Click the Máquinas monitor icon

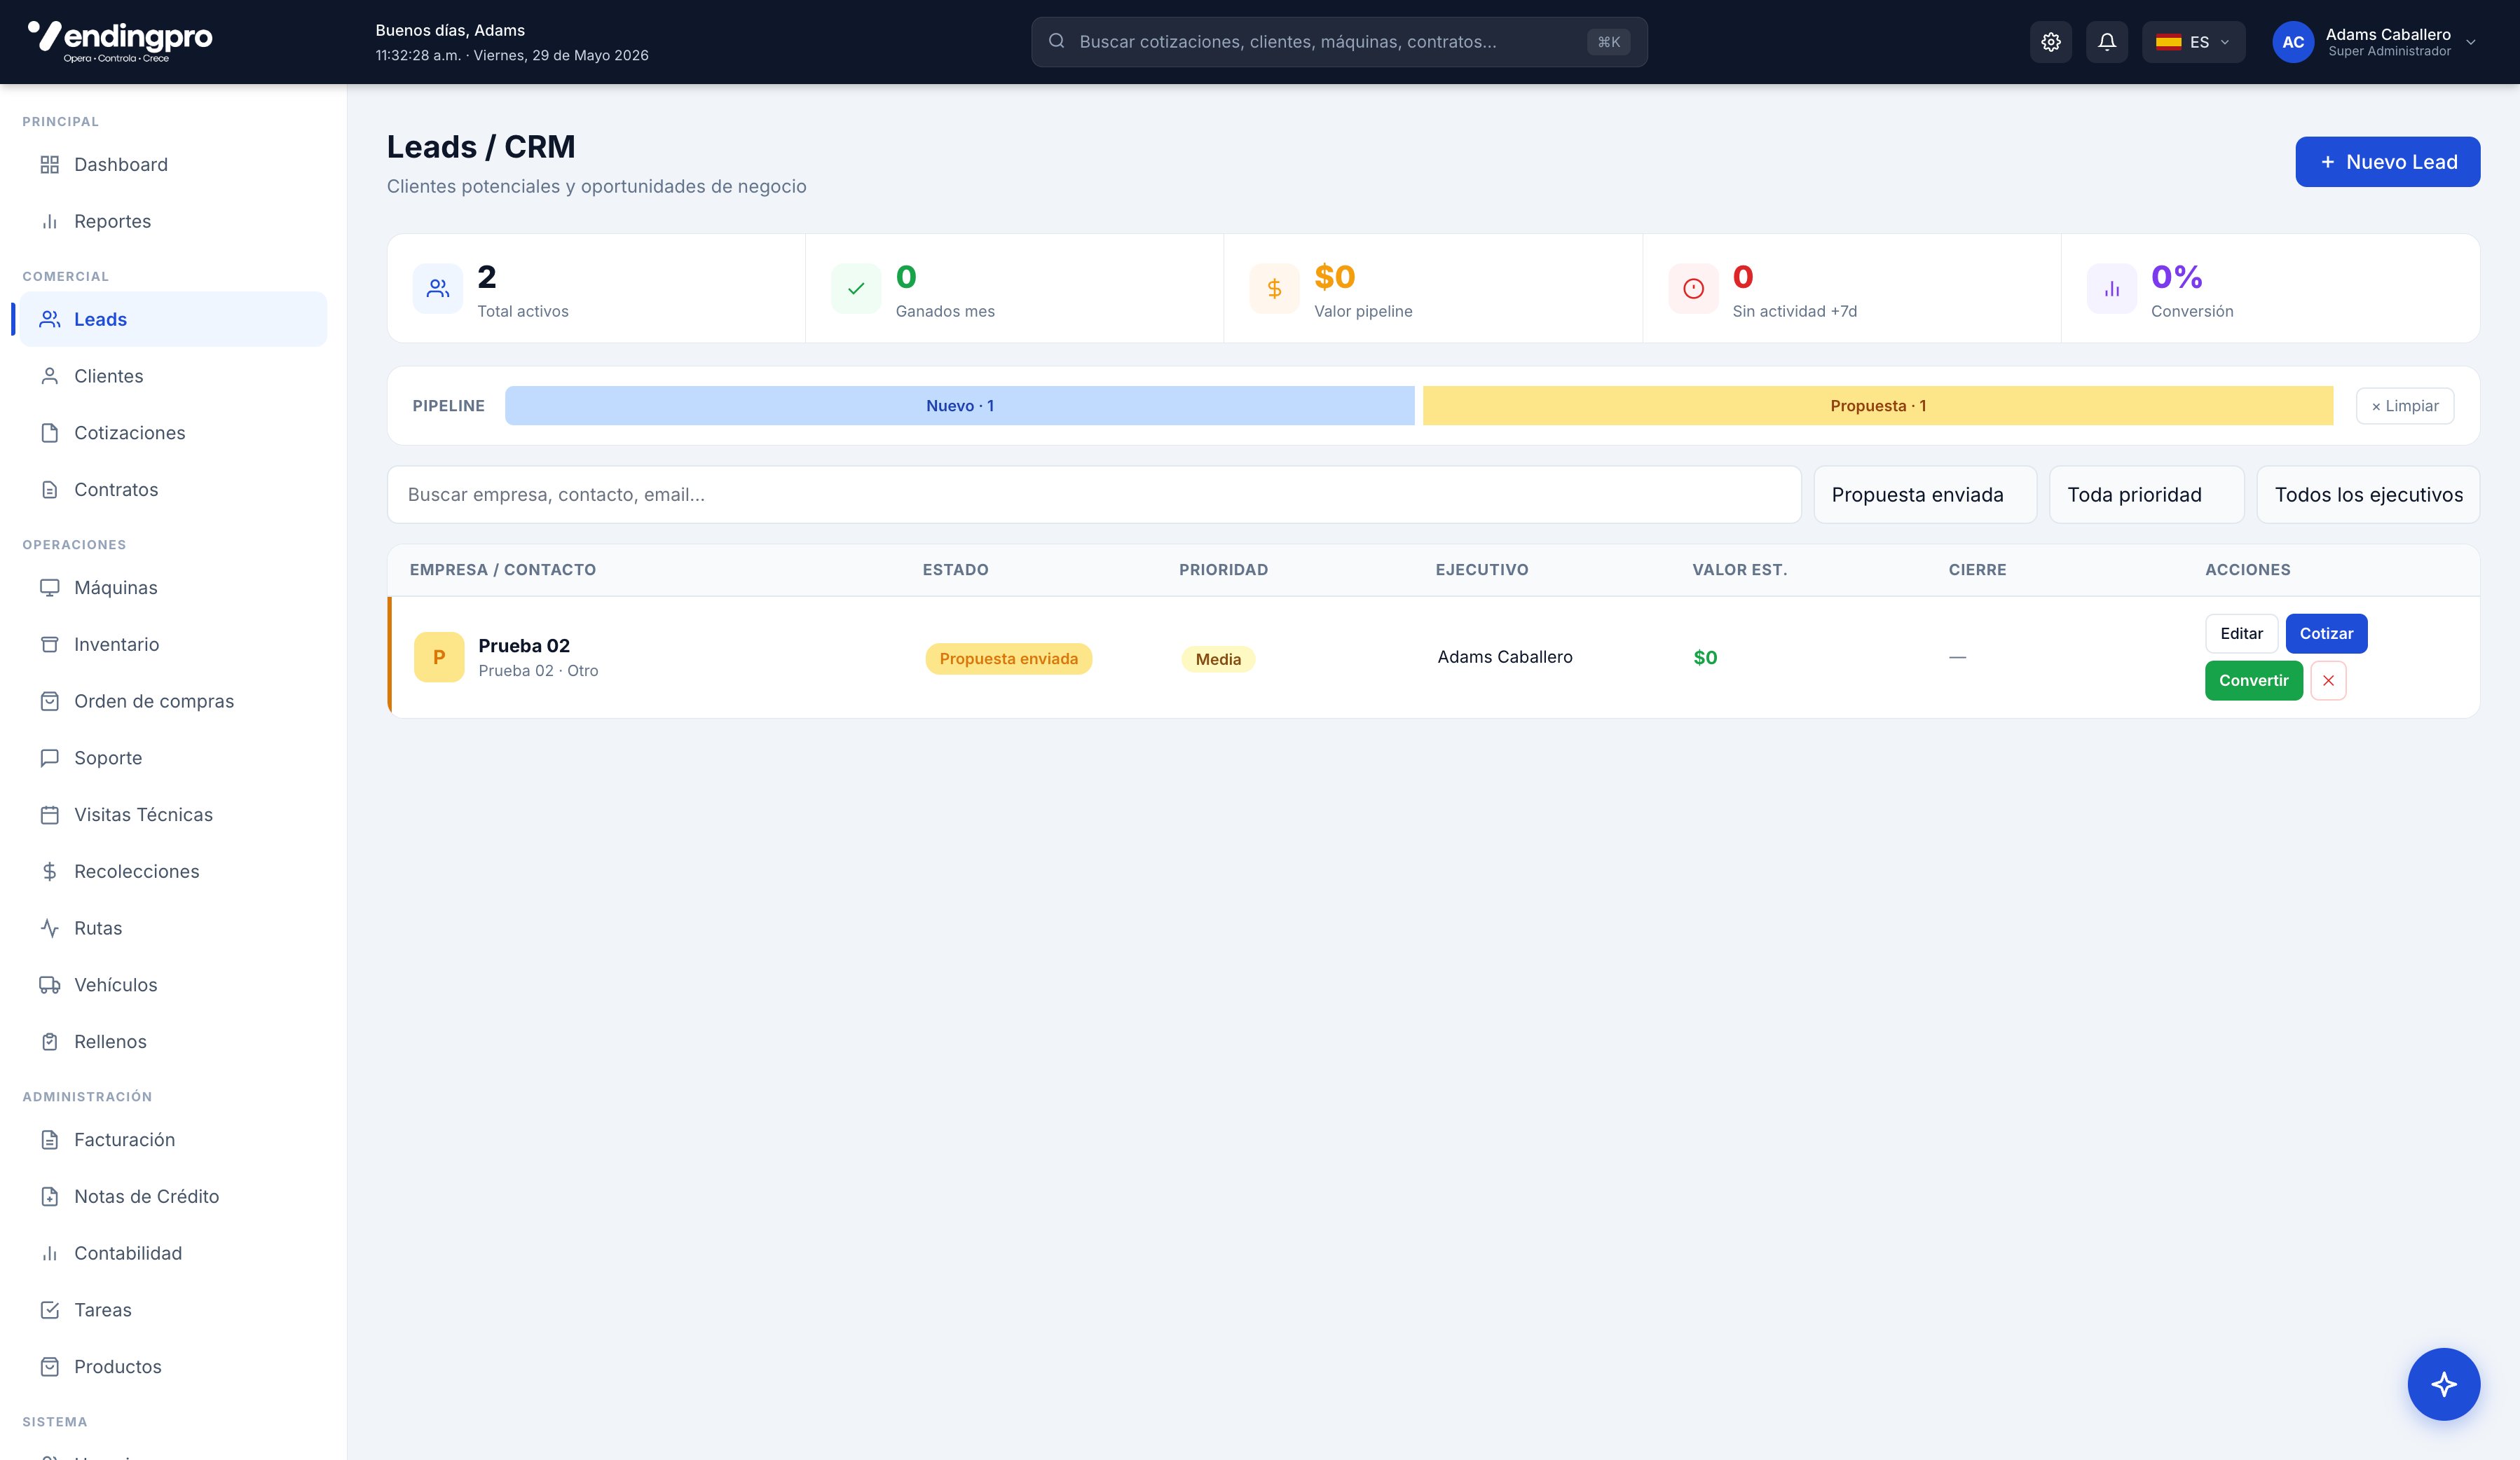tap(50, 588)
